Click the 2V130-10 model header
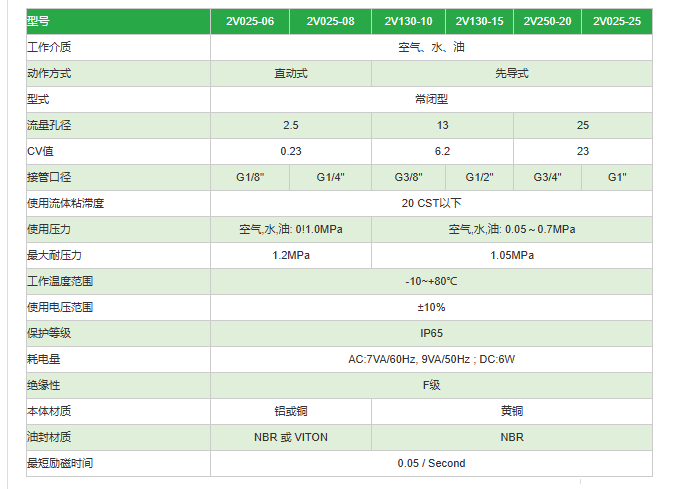Screen dimensions: 688x489 408,21
